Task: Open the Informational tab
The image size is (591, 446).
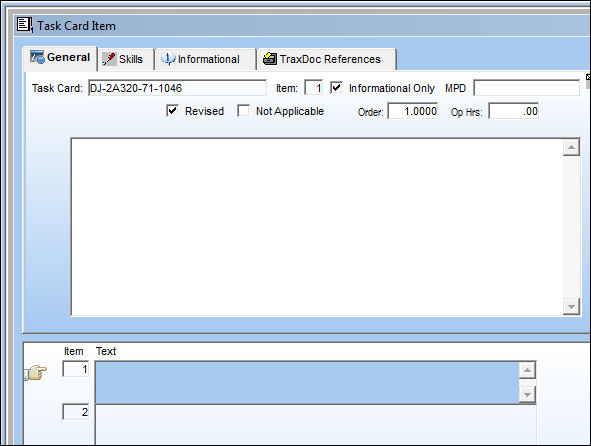Action: (206, 60)
